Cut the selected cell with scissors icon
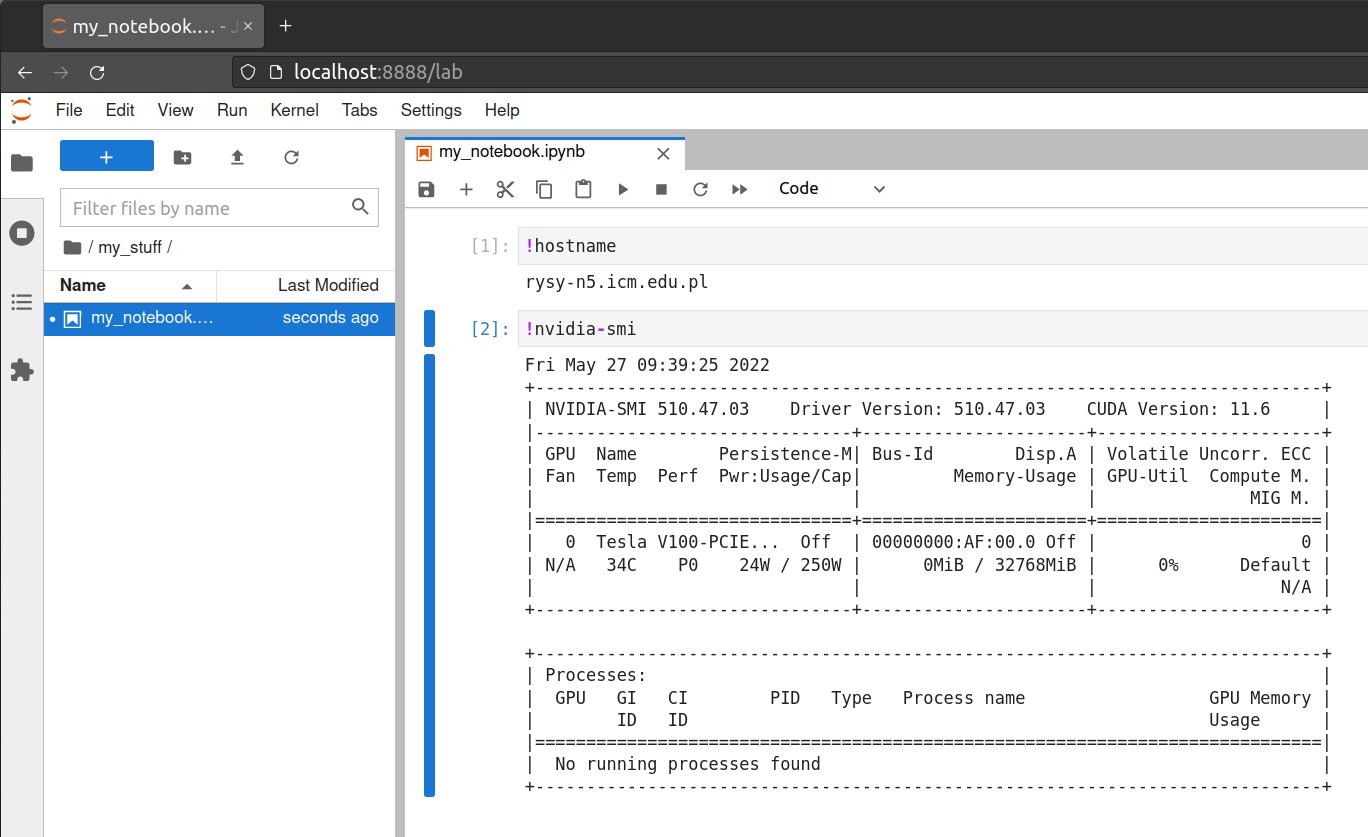This screenshot has width=1368, height=837. [505, 189]
